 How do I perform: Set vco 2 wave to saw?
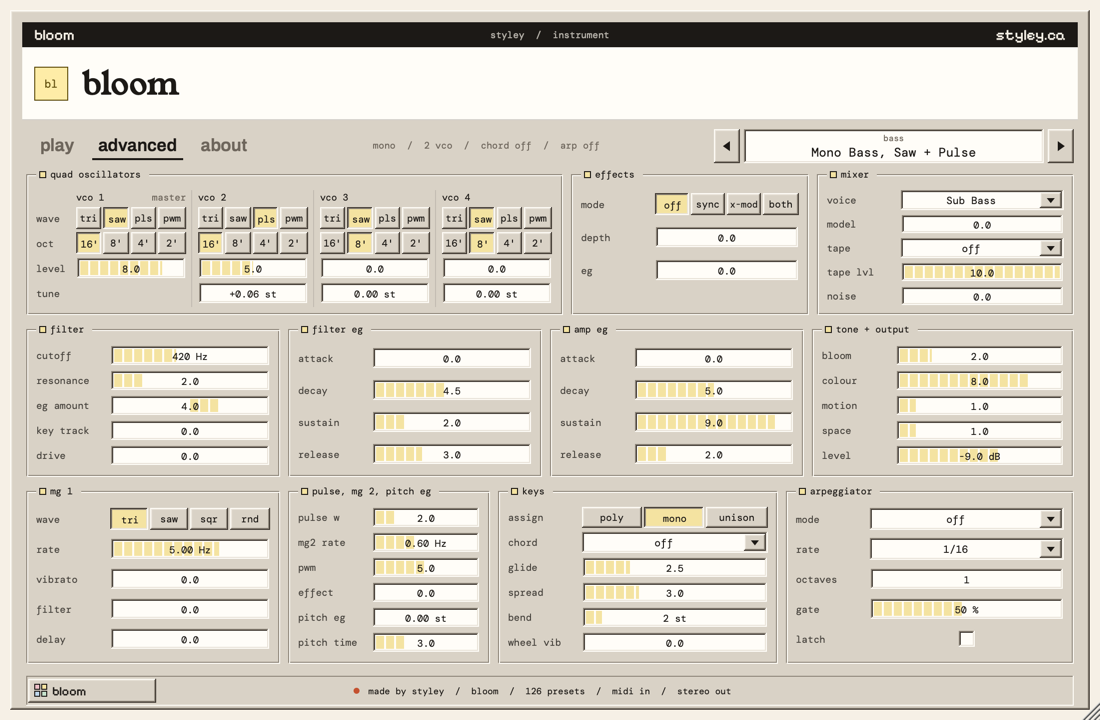click(239, 219)
